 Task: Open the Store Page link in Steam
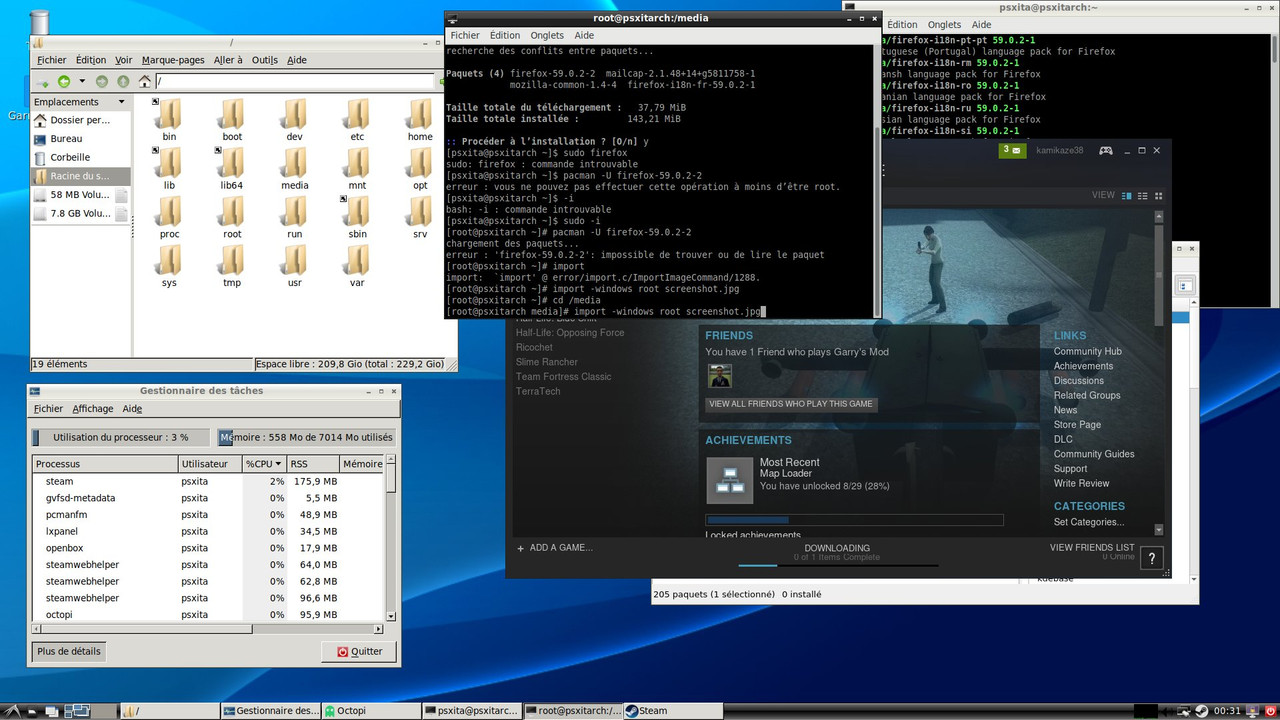pos(1077,425)
